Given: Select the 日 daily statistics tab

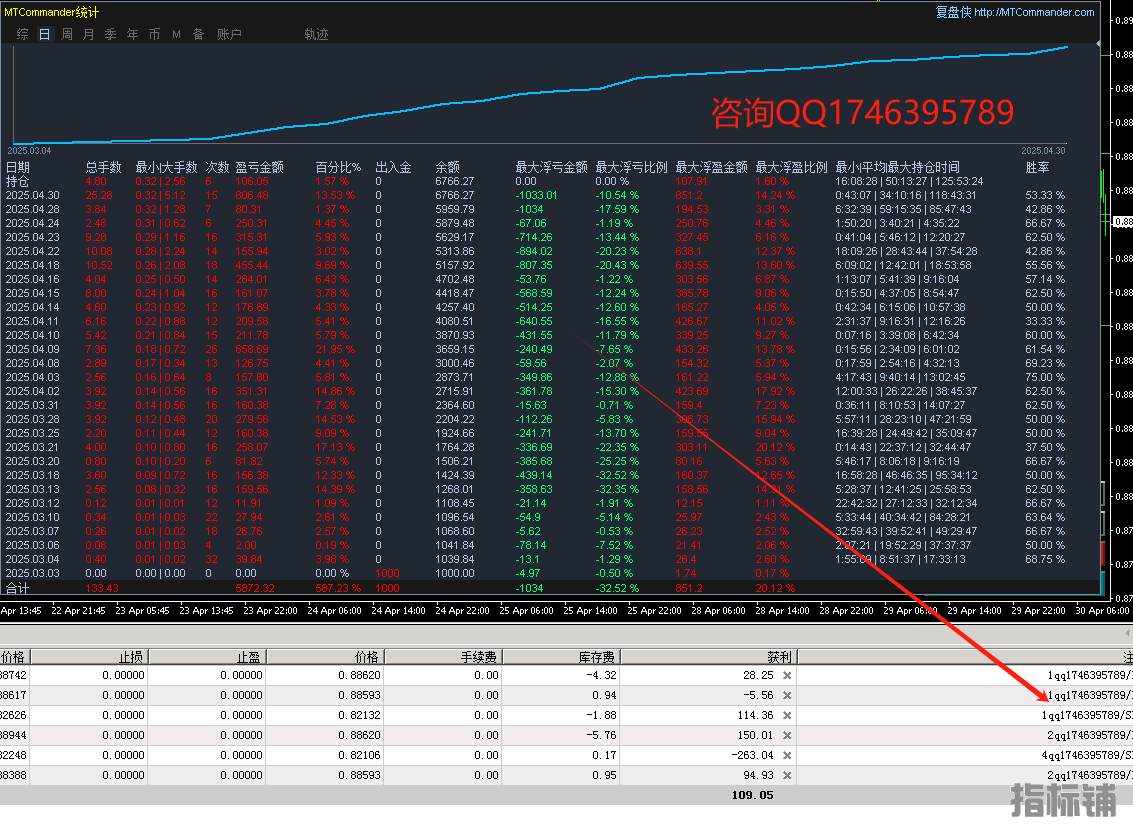Looking at the screenshot, I should [x=44, y=34].
